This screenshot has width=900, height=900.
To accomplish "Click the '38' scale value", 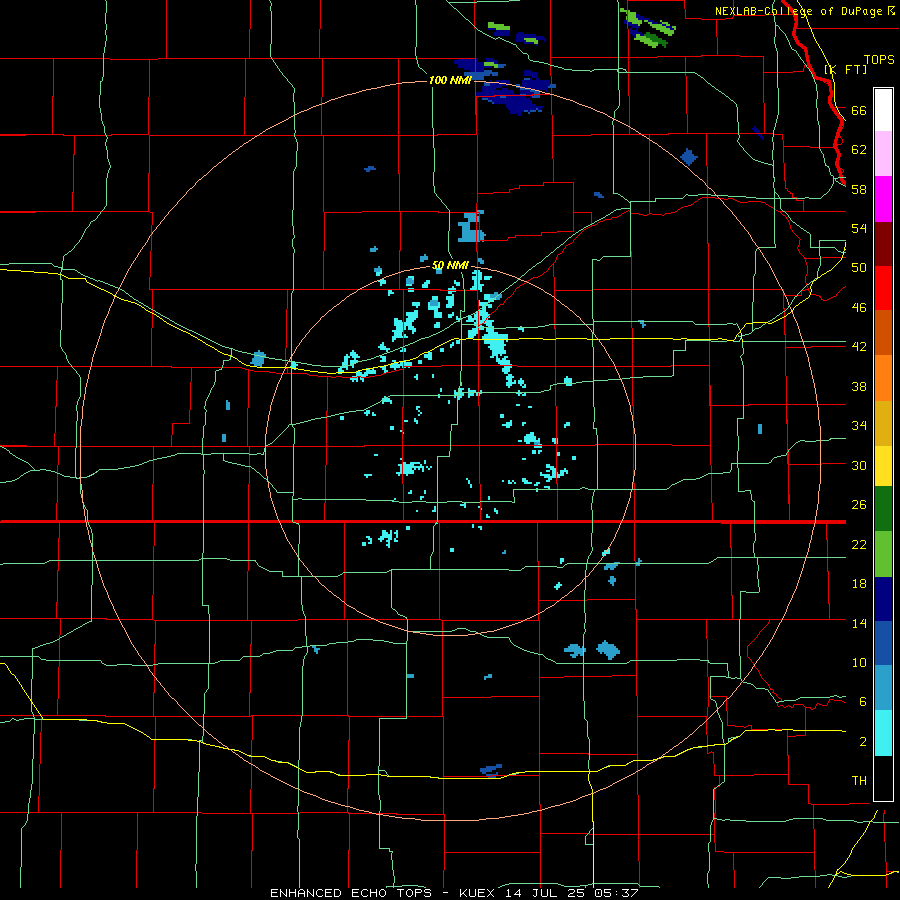I will pyautogui.click(x=859, y=386).
